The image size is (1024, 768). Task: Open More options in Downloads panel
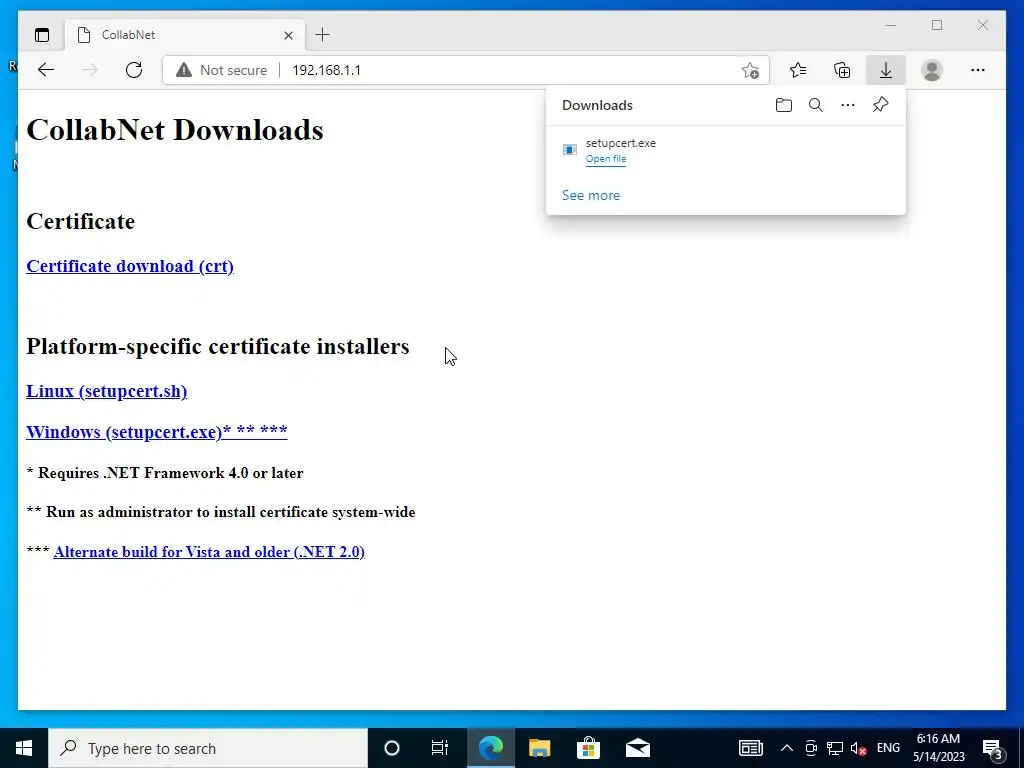tap(848, 105)
